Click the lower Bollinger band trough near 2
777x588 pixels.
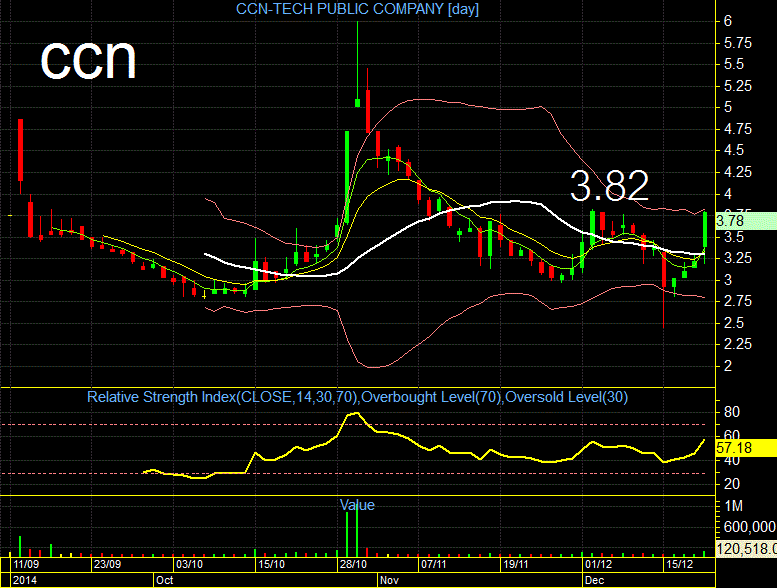[x=373, y=367]
